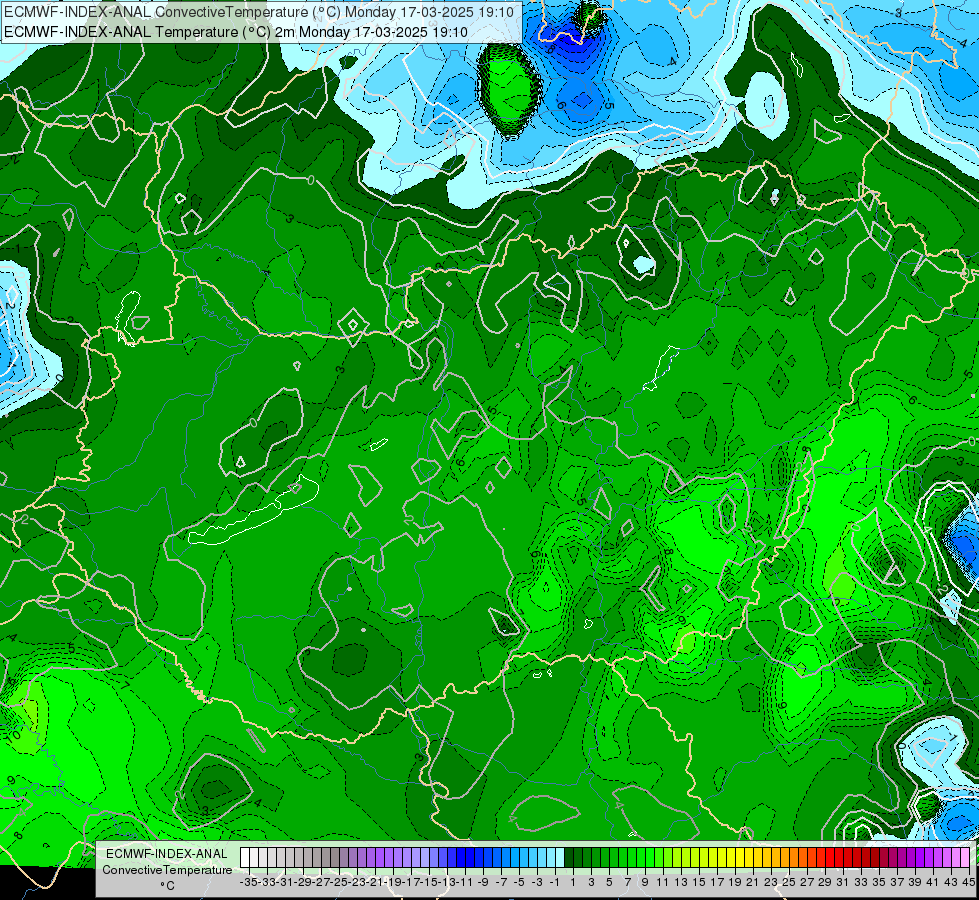Click the °C unit label in the legend

coord(167,886)
